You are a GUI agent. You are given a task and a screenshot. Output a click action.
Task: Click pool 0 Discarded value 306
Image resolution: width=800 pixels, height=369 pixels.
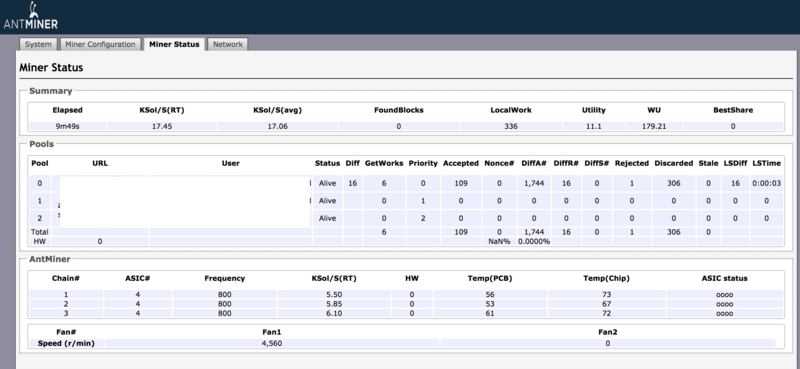[673, 183]
